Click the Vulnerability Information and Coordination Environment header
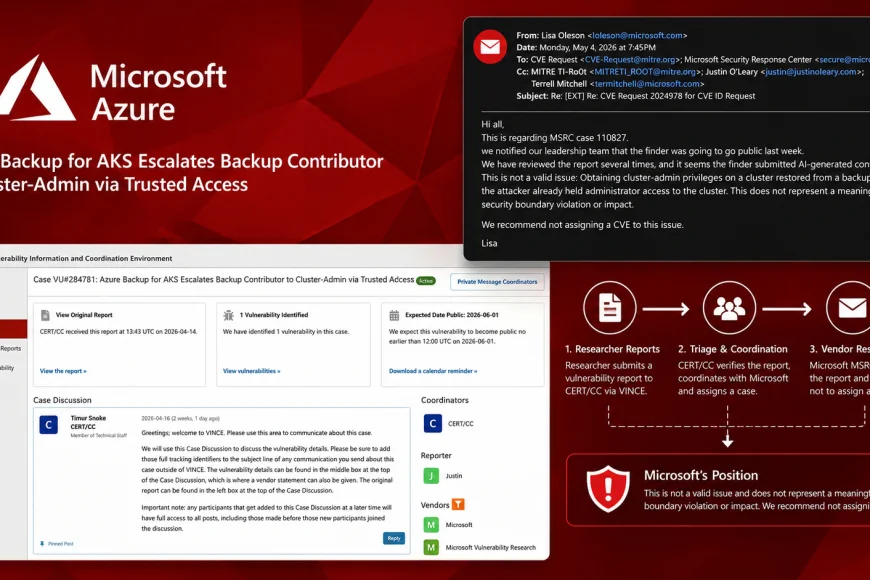Screen dimensions: 870x580 click(86, 258)
